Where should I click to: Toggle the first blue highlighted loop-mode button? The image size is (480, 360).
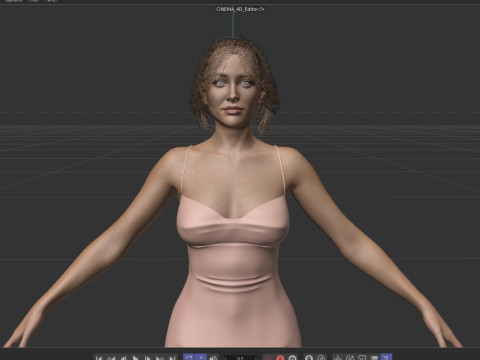pyautogui.click(x=189, y=357)
